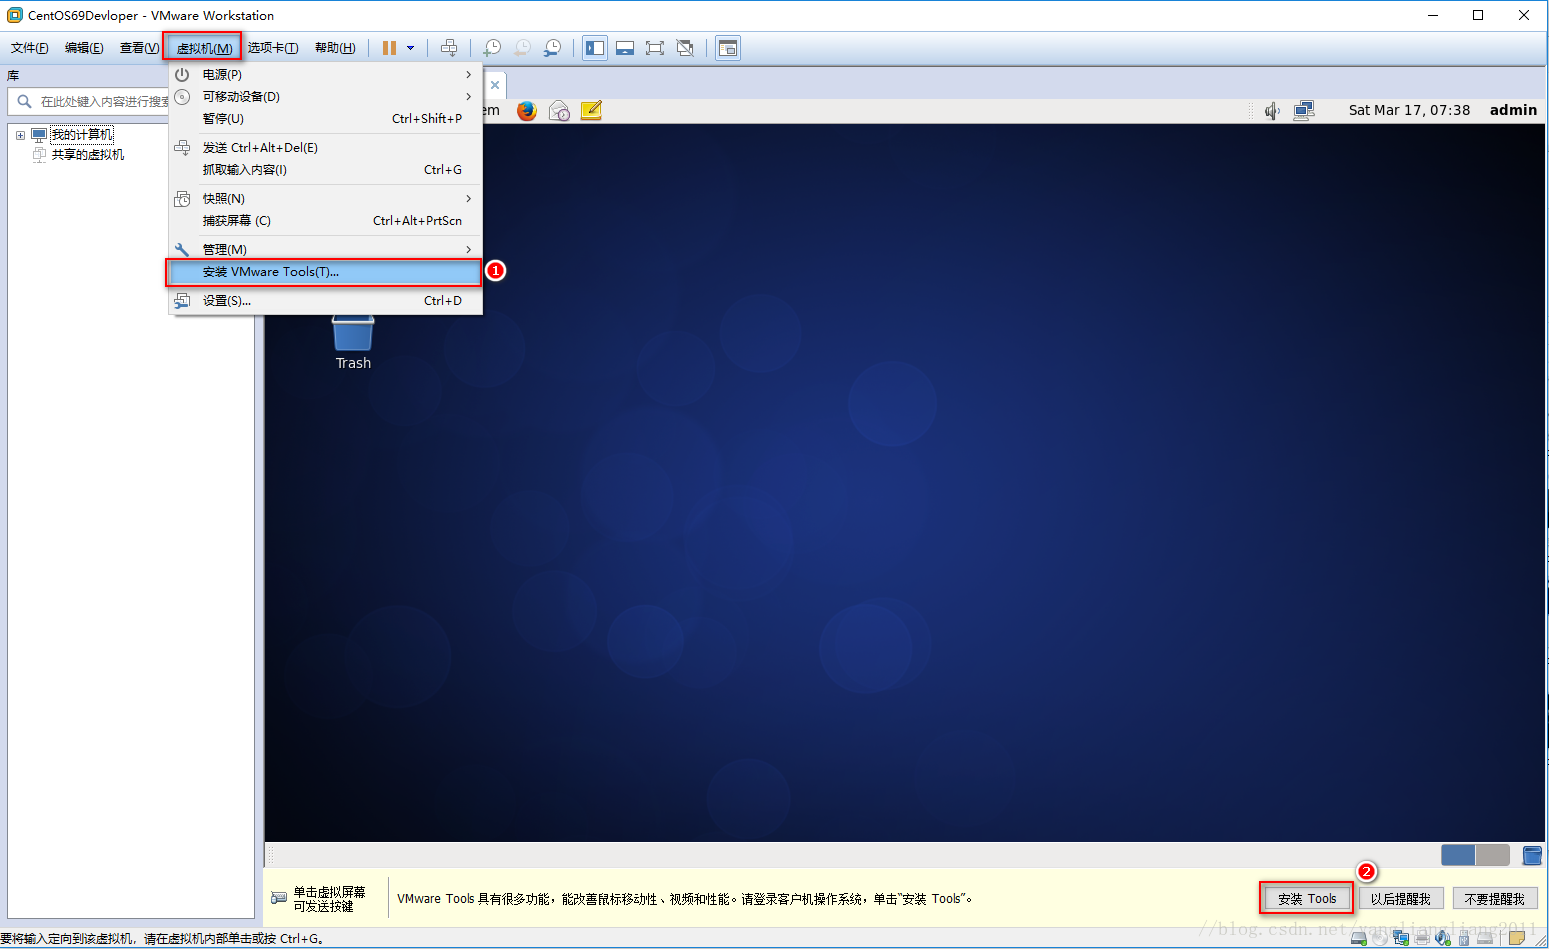The width and height of the screenshot is (1549, 949).
Task: Click the send Ctrl+Alt+Del toolbar icon
Action: [449, 48]
